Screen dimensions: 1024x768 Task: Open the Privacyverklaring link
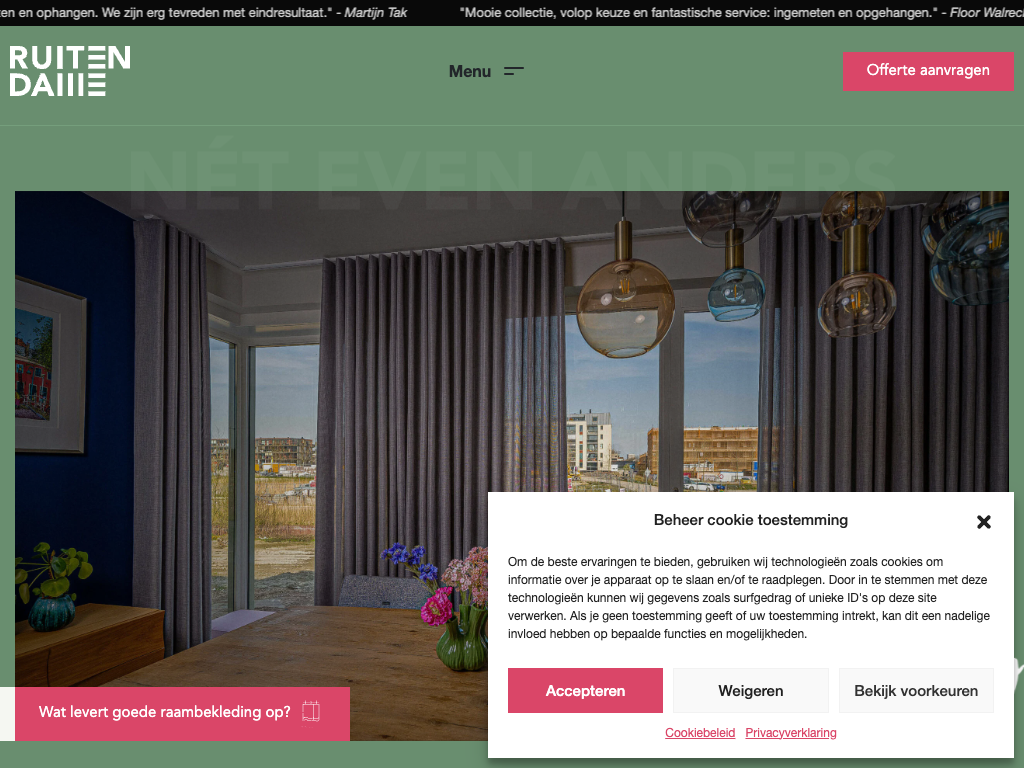[791, 733]
